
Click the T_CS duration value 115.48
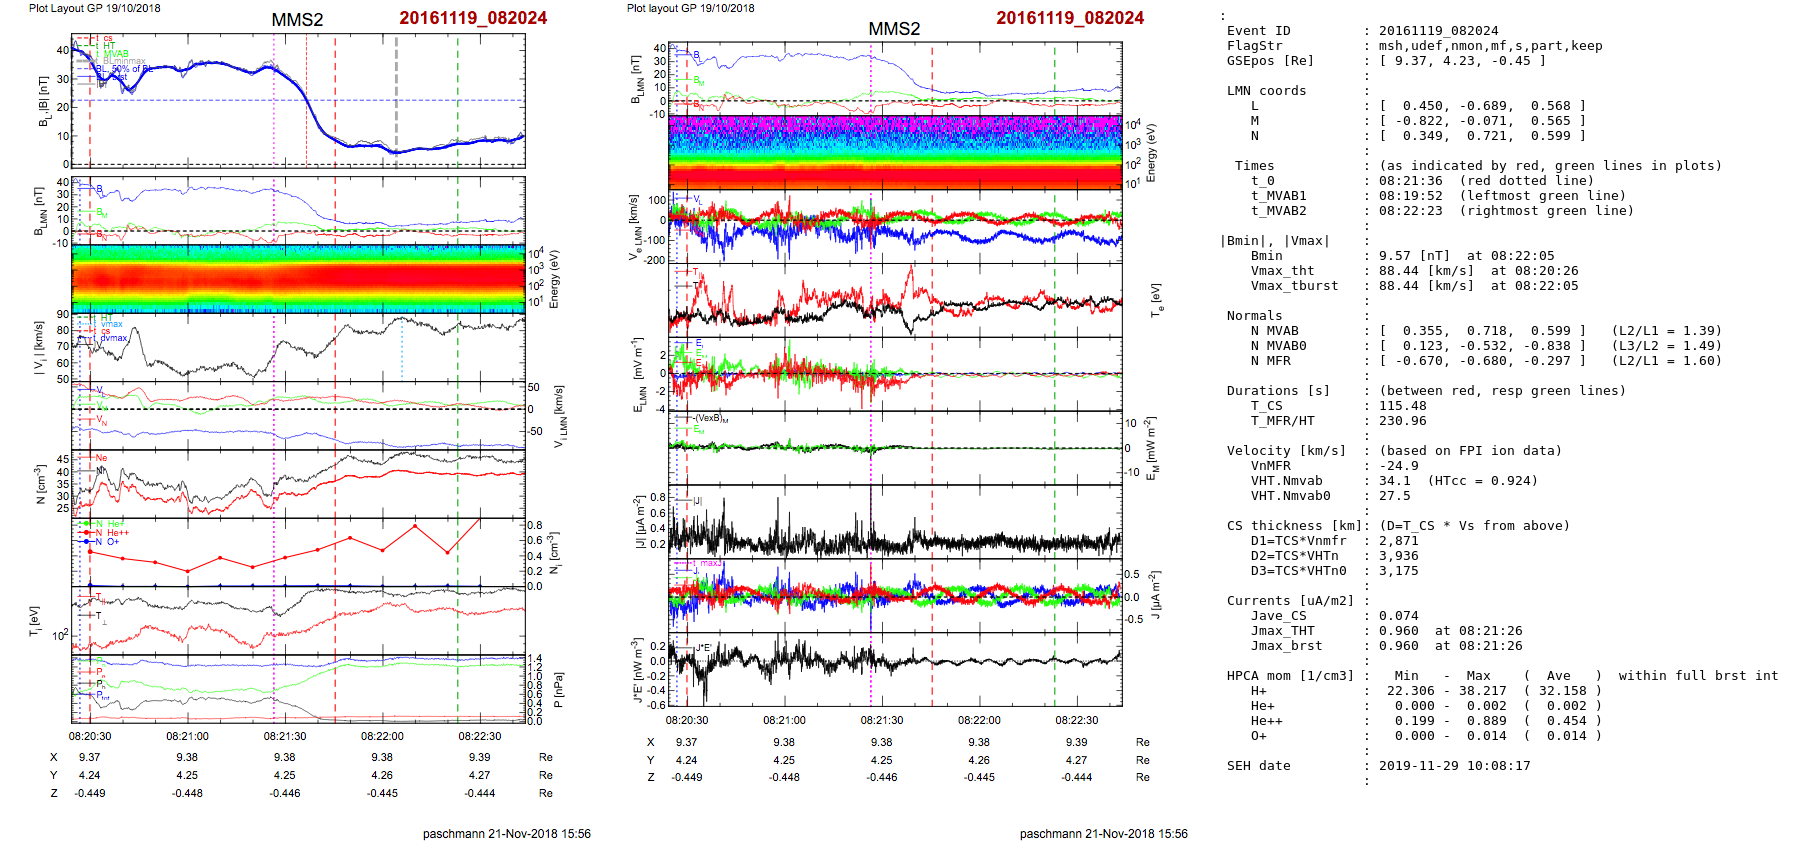point(1402,406)
